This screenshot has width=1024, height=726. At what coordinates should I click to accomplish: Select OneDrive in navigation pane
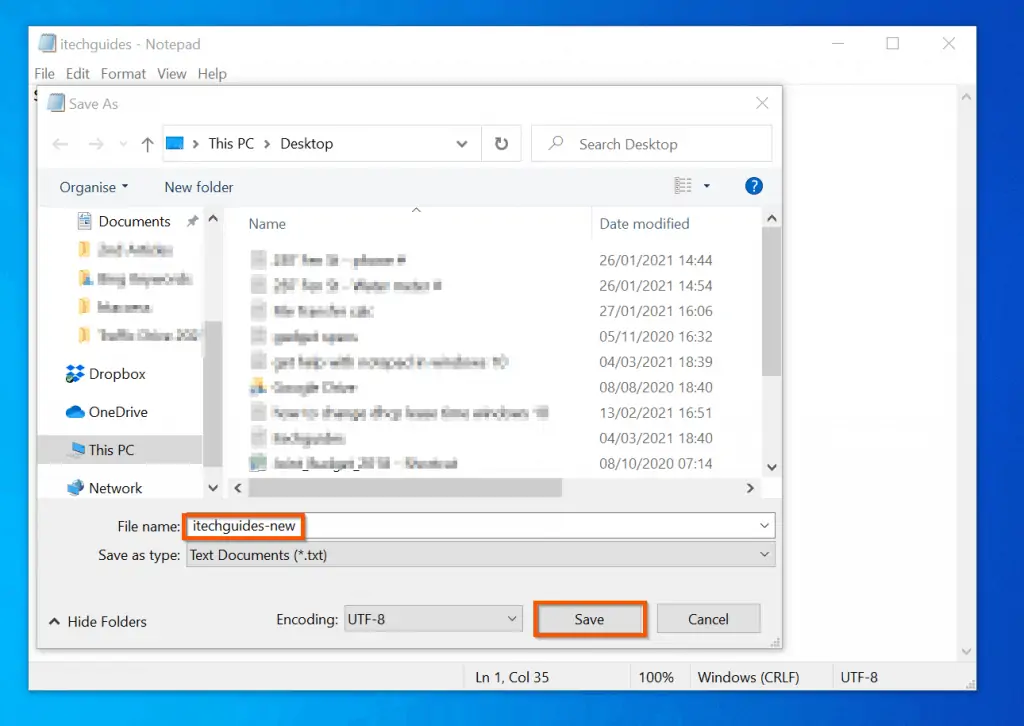tap(107, 412)
